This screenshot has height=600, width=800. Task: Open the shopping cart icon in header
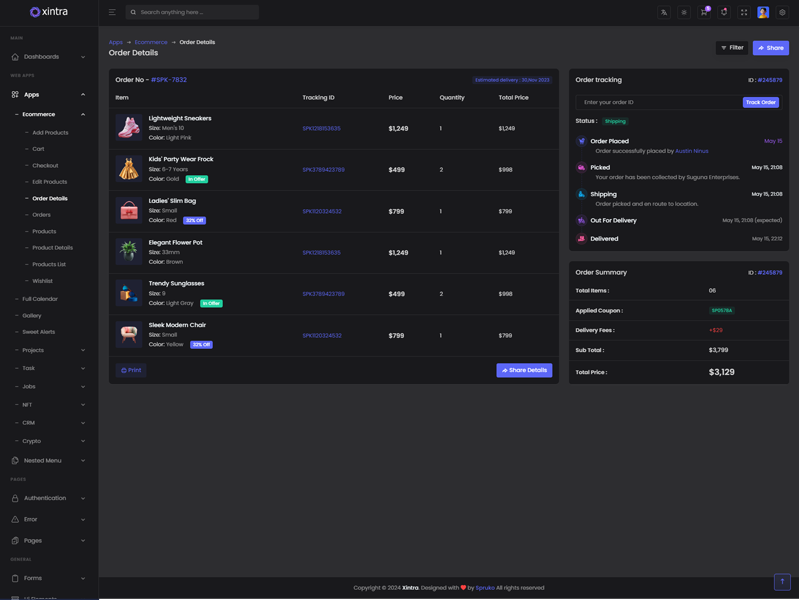point(704,13)
